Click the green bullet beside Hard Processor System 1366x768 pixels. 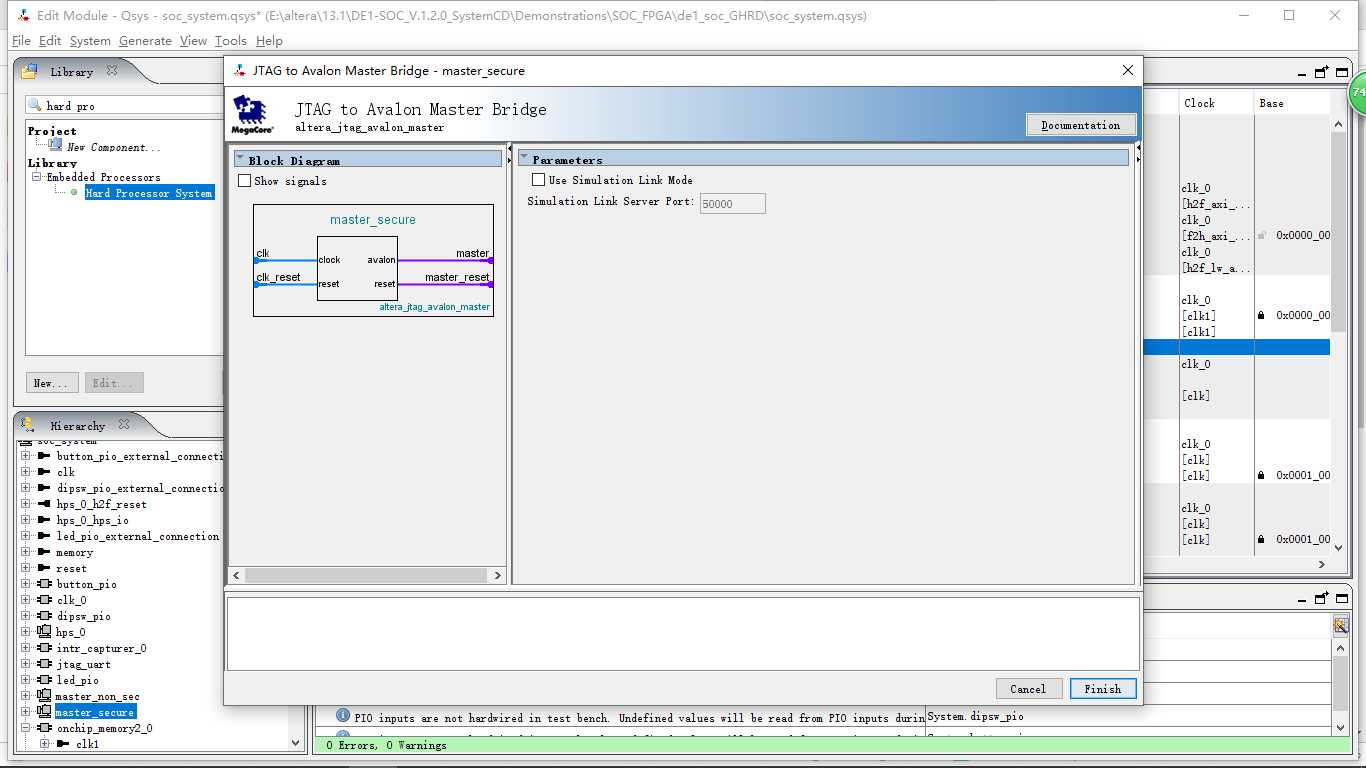(x=74, y=193)
